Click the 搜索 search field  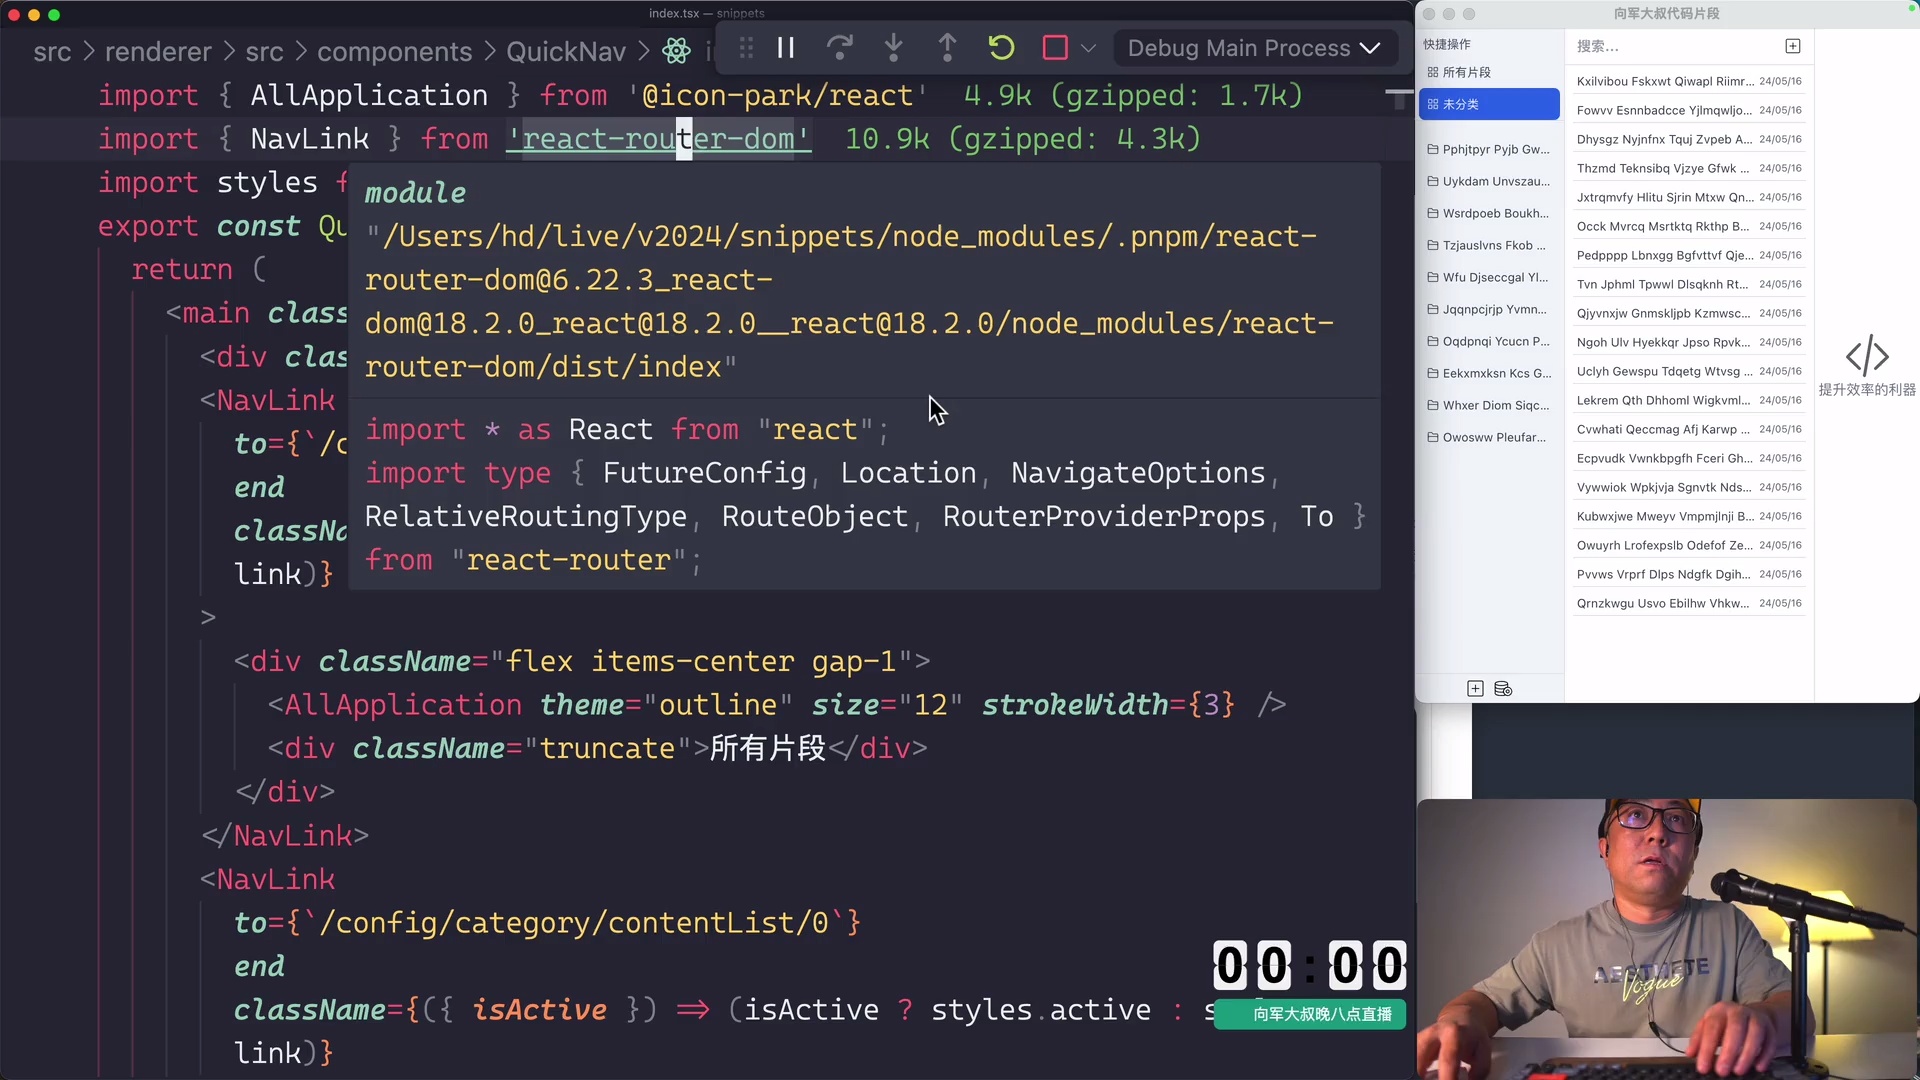[1650, 46]
